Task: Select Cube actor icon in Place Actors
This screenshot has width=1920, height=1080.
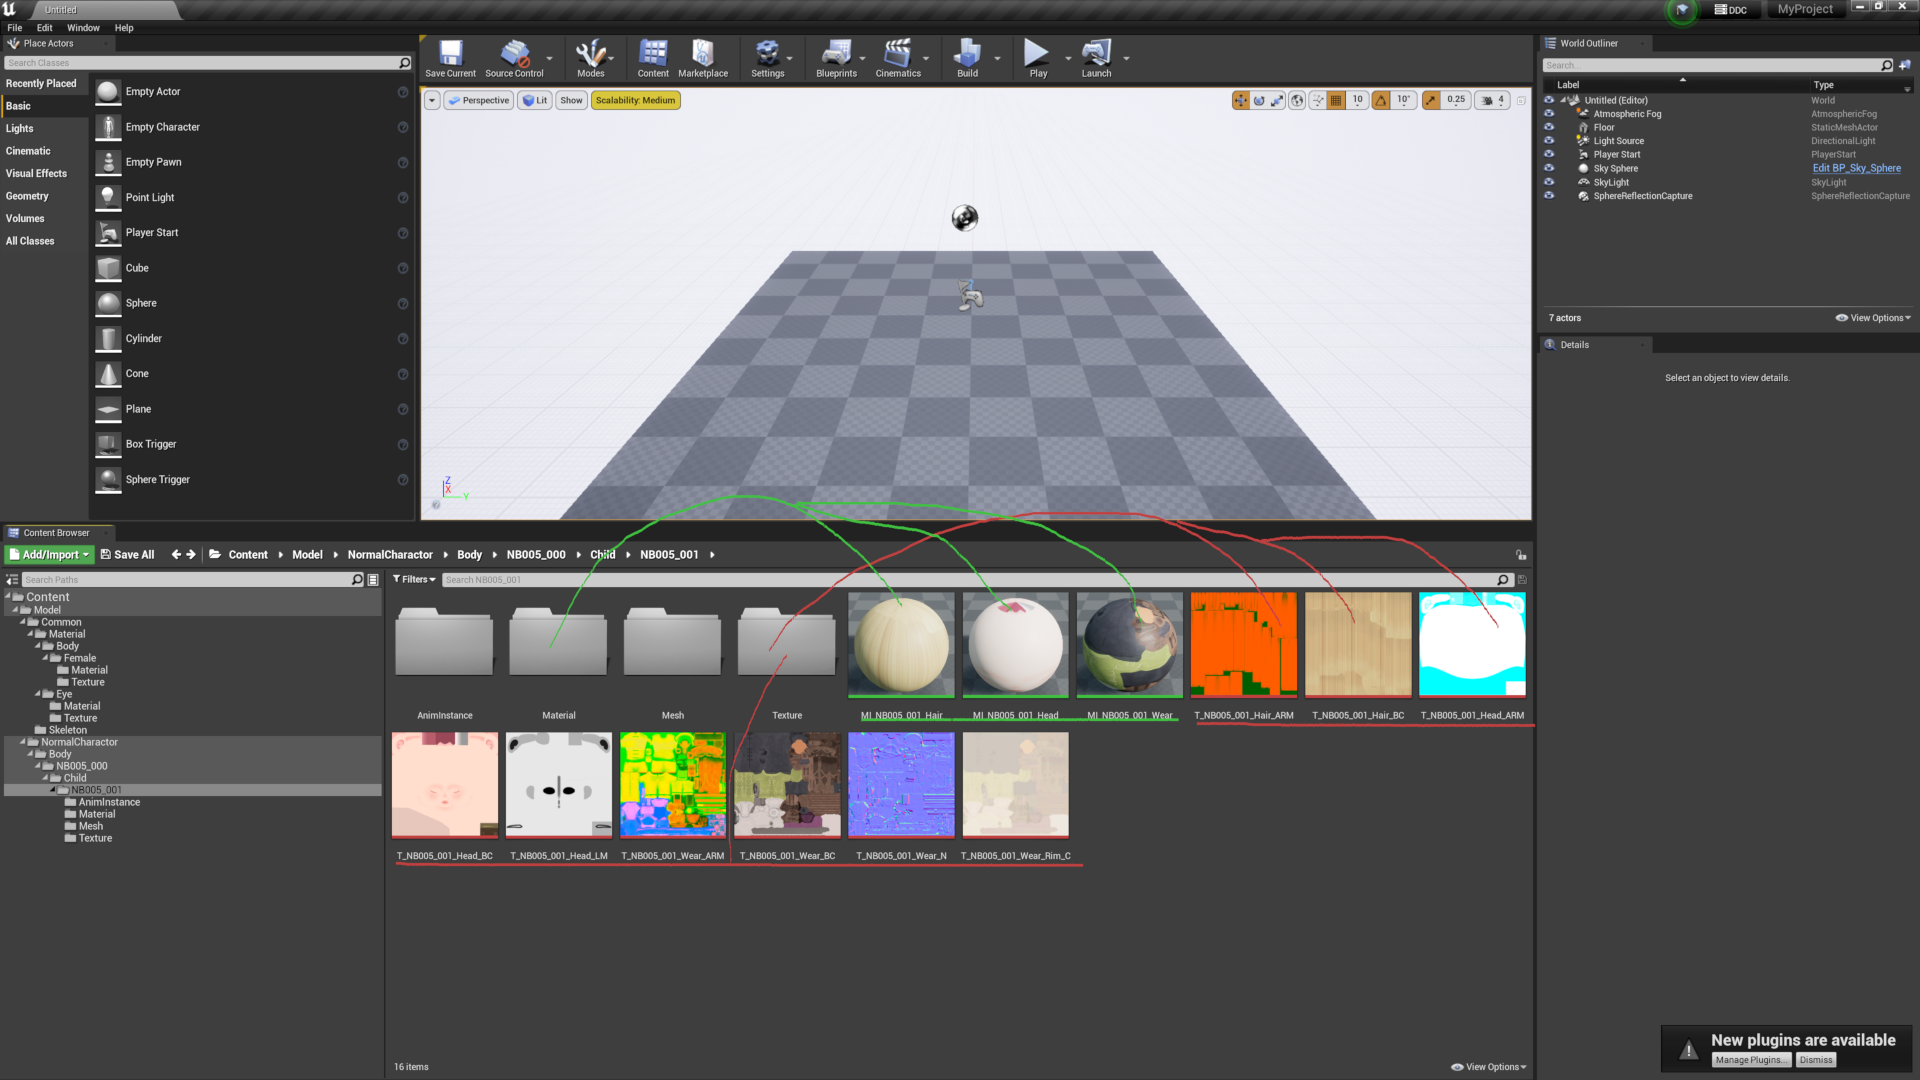Action: click(x=108, y=268)
